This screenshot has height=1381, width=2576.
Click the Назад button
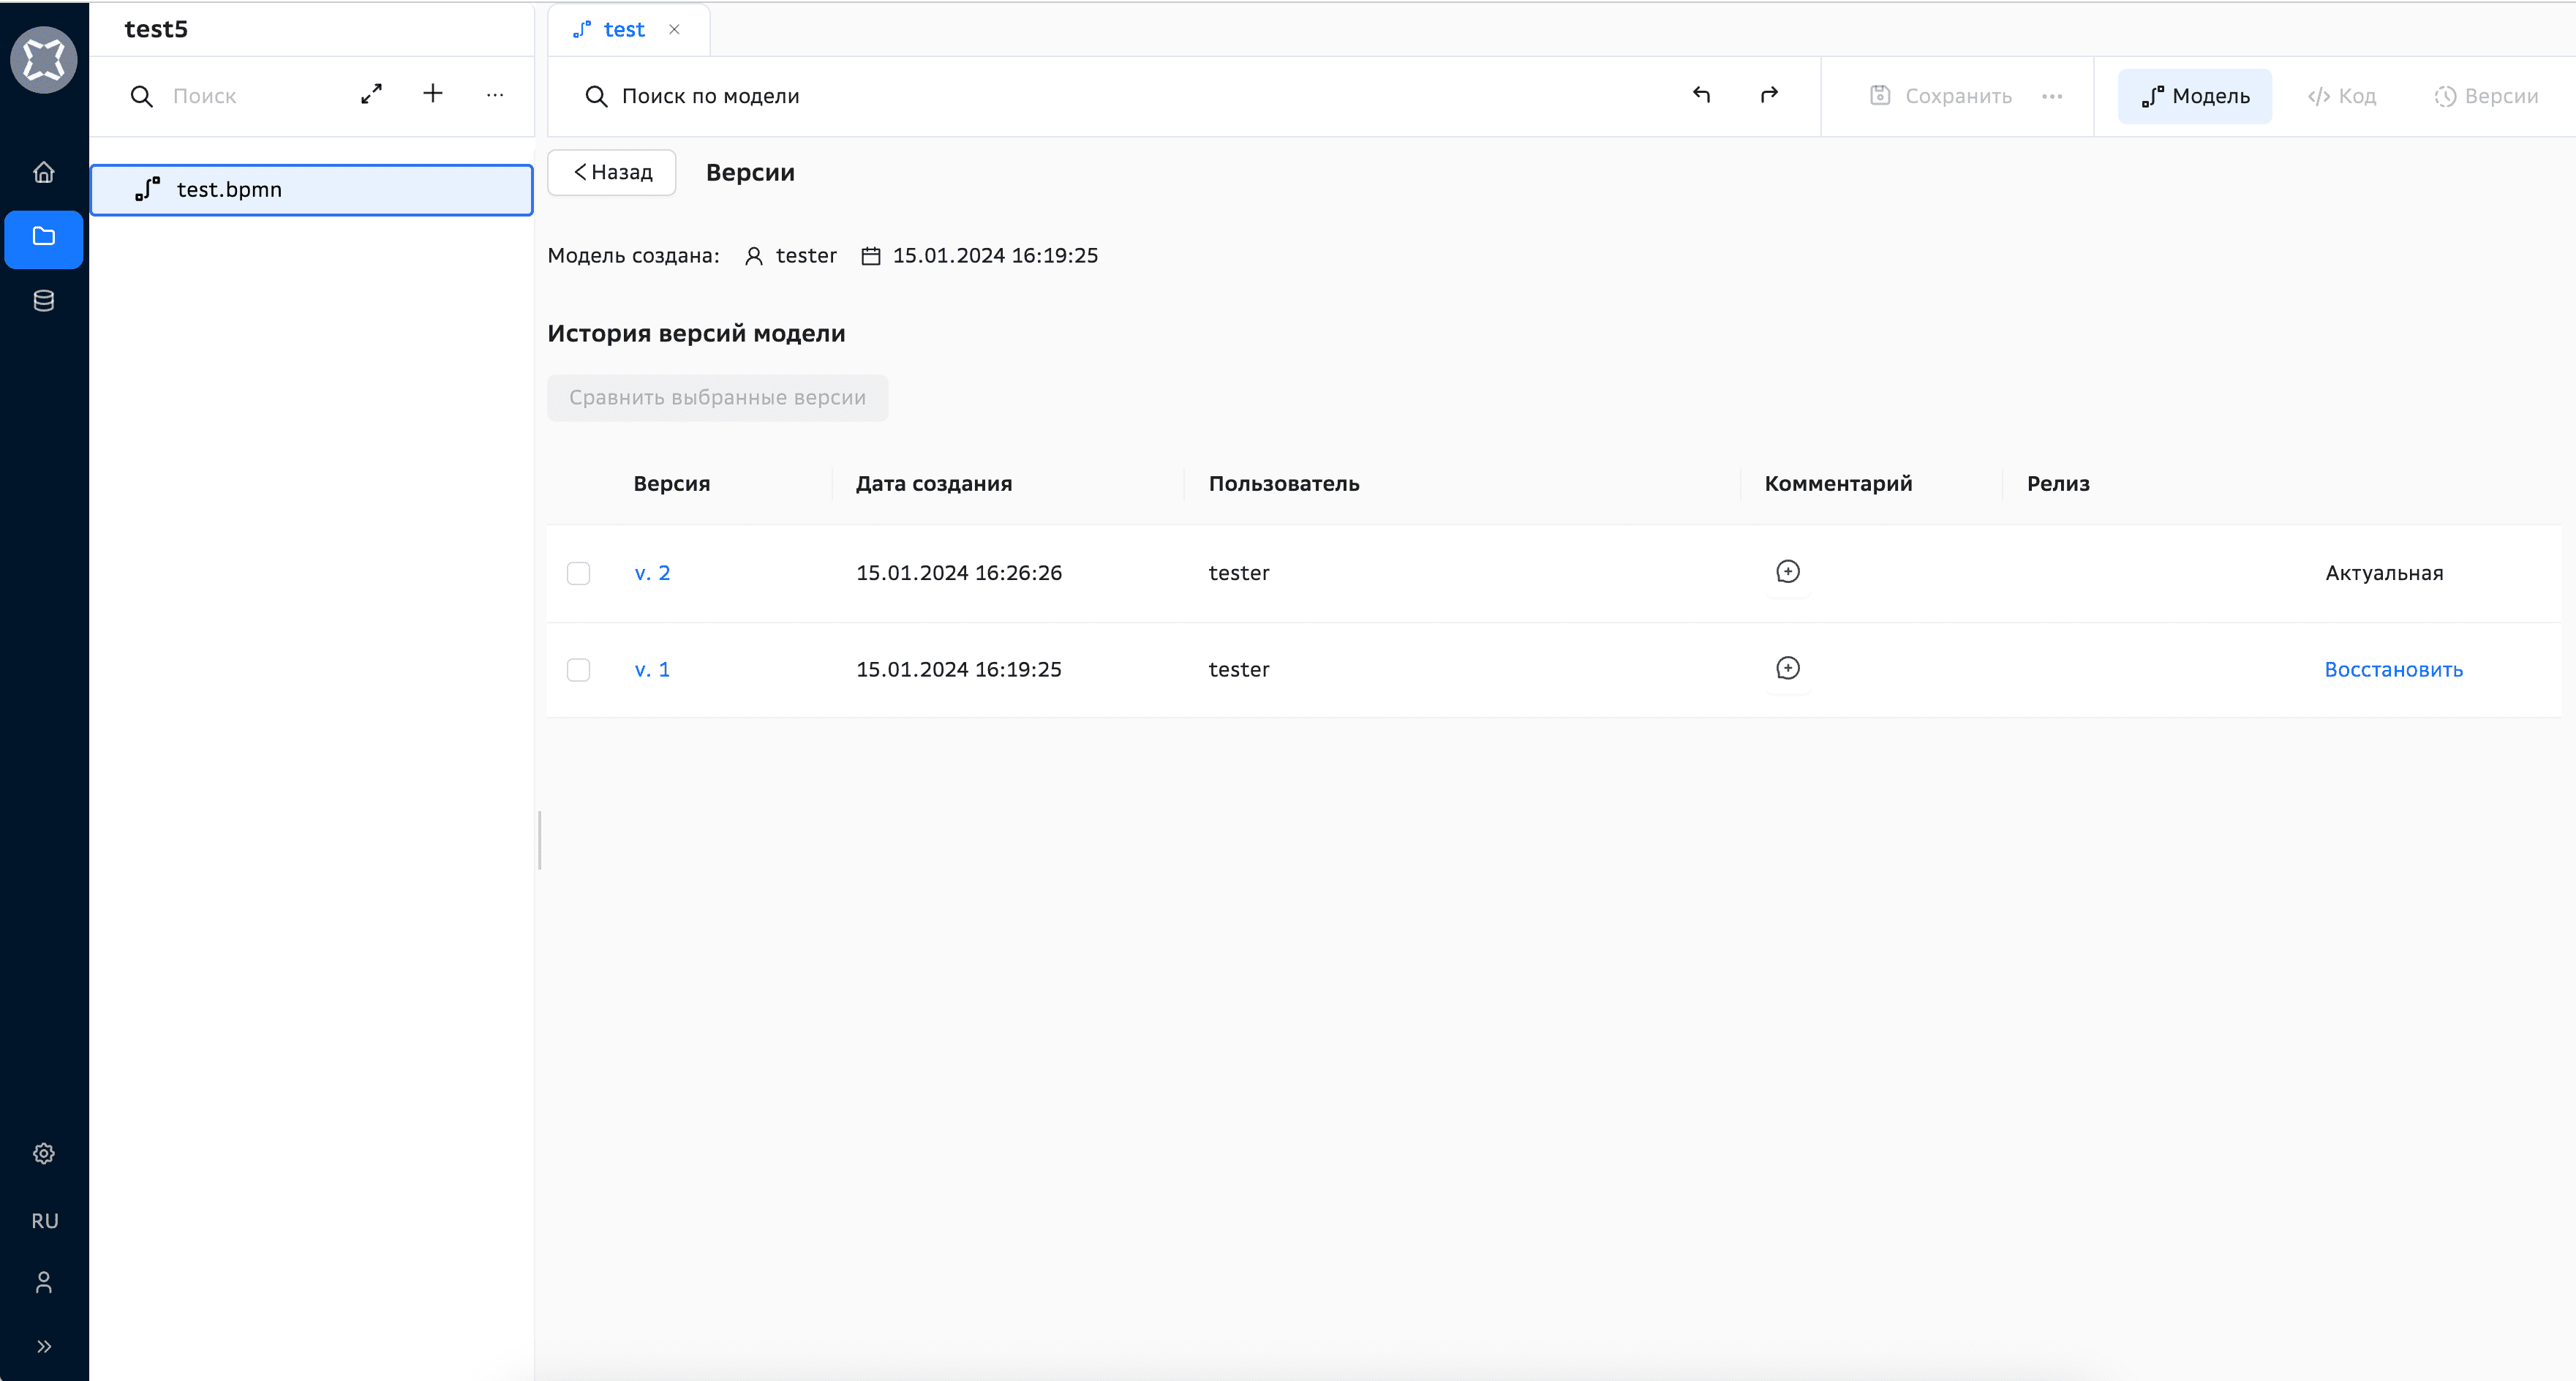coord(612,172)
